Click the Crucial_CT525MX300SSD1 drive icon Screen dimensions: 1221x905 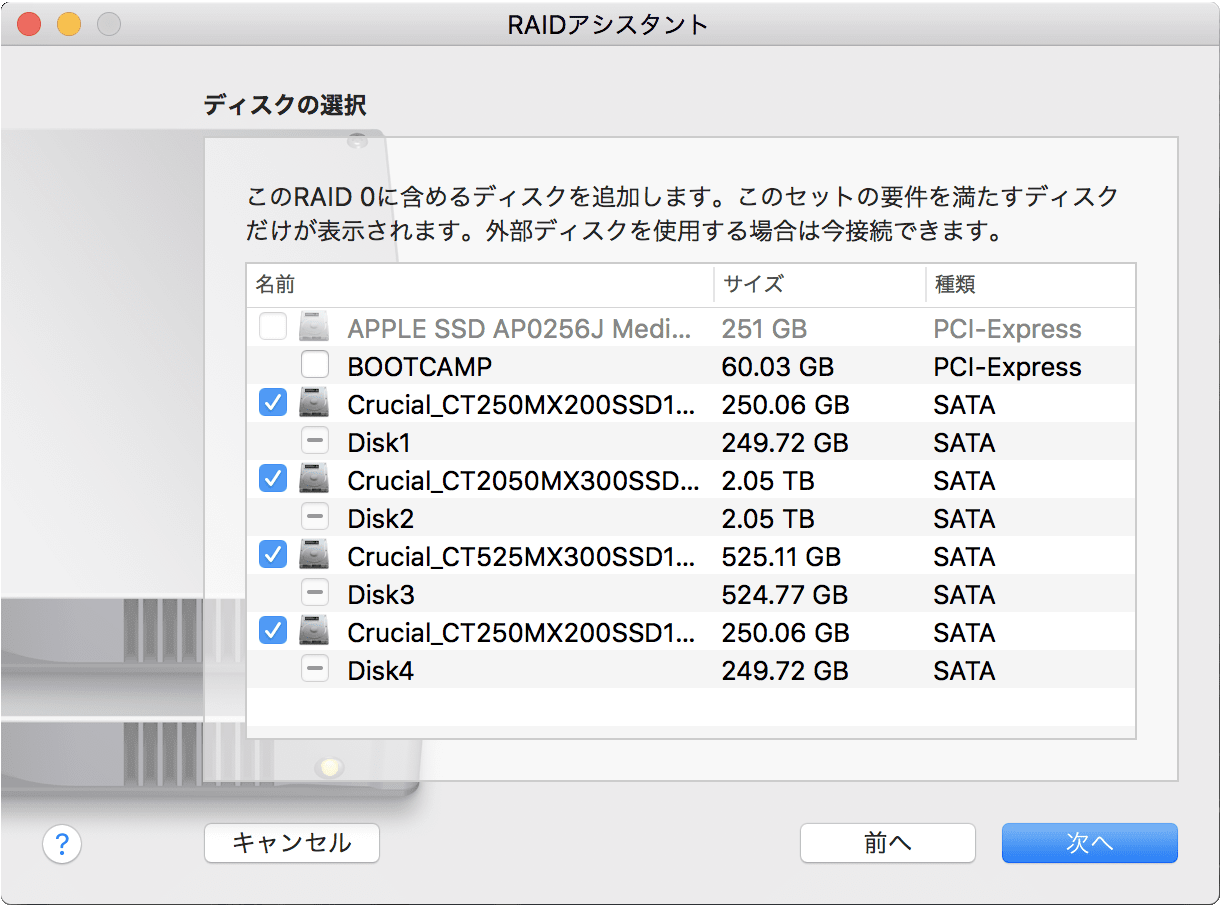(314, 555)
